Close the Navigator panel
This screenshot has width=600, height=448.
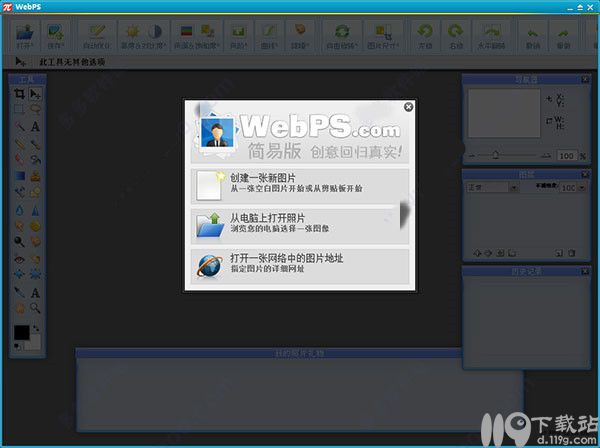point(585,79)
